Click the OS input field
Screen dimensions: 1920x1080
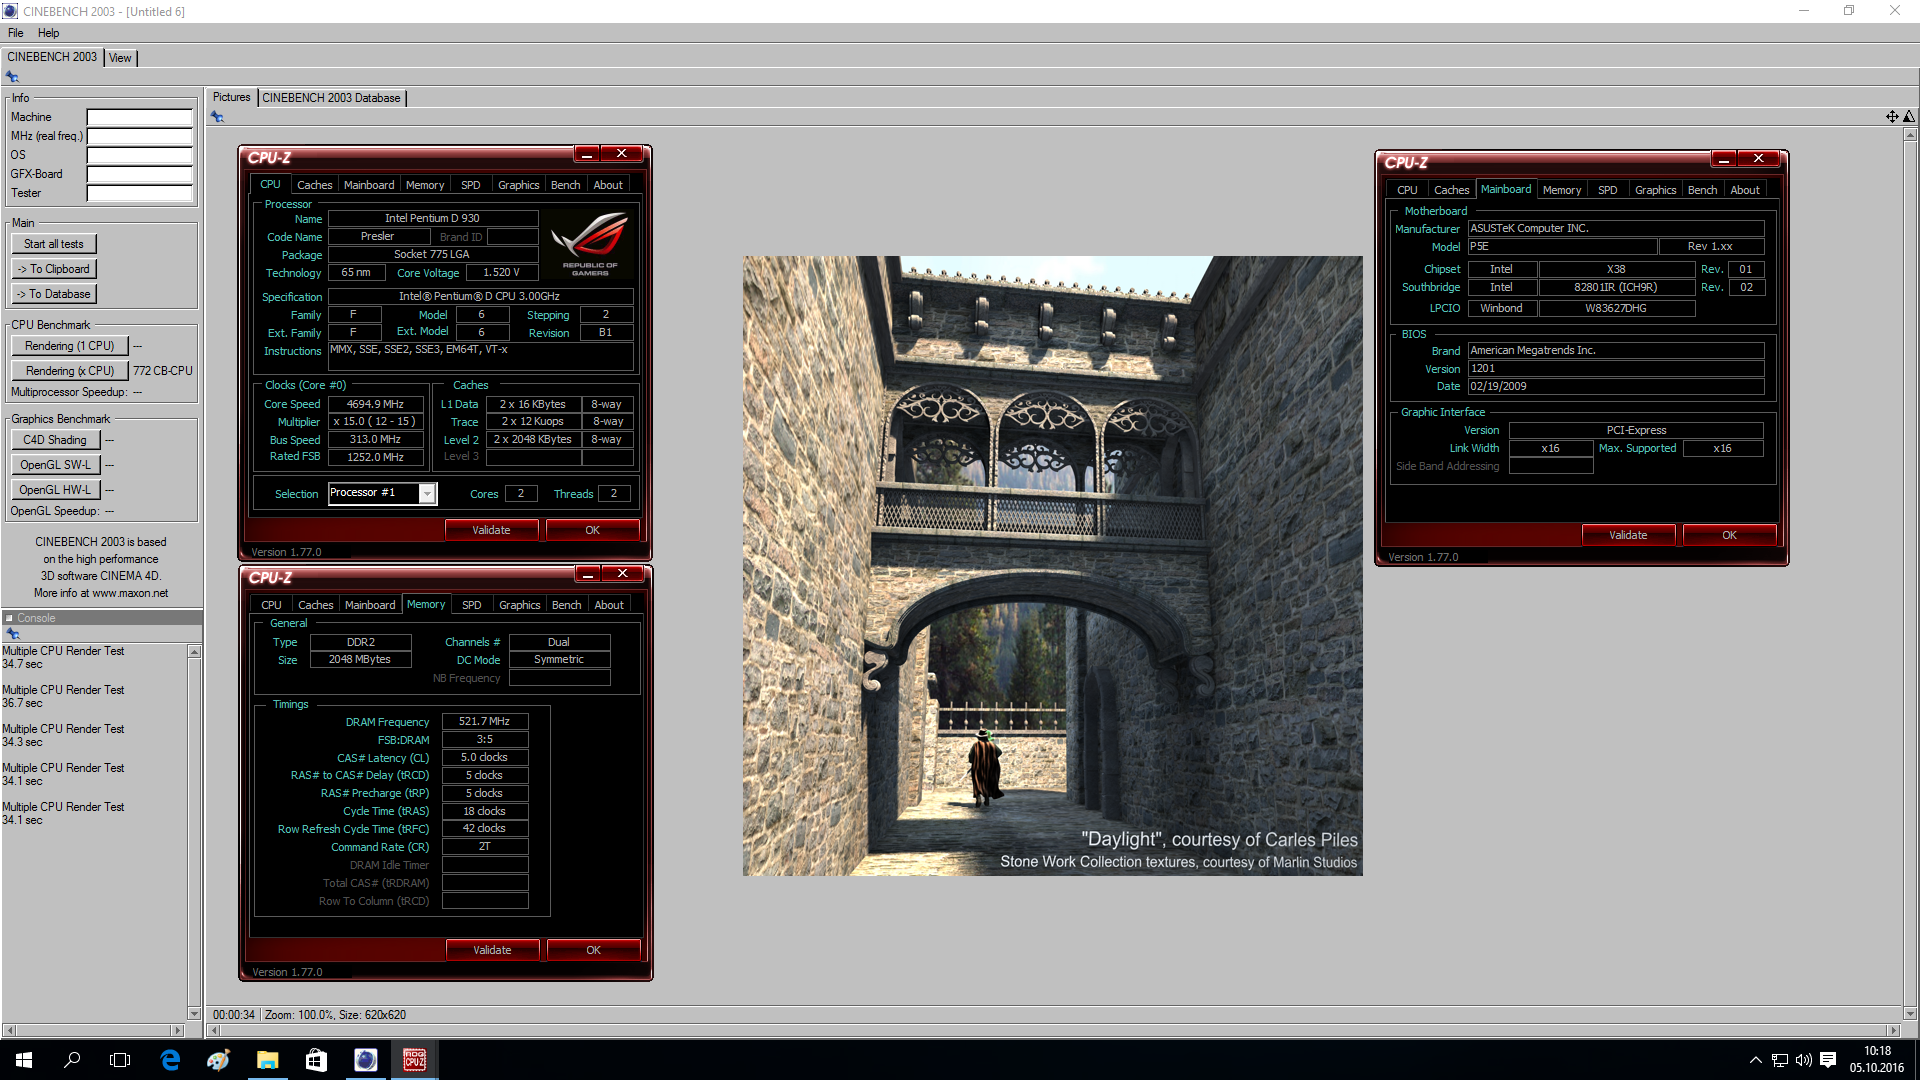coord(140,155)
